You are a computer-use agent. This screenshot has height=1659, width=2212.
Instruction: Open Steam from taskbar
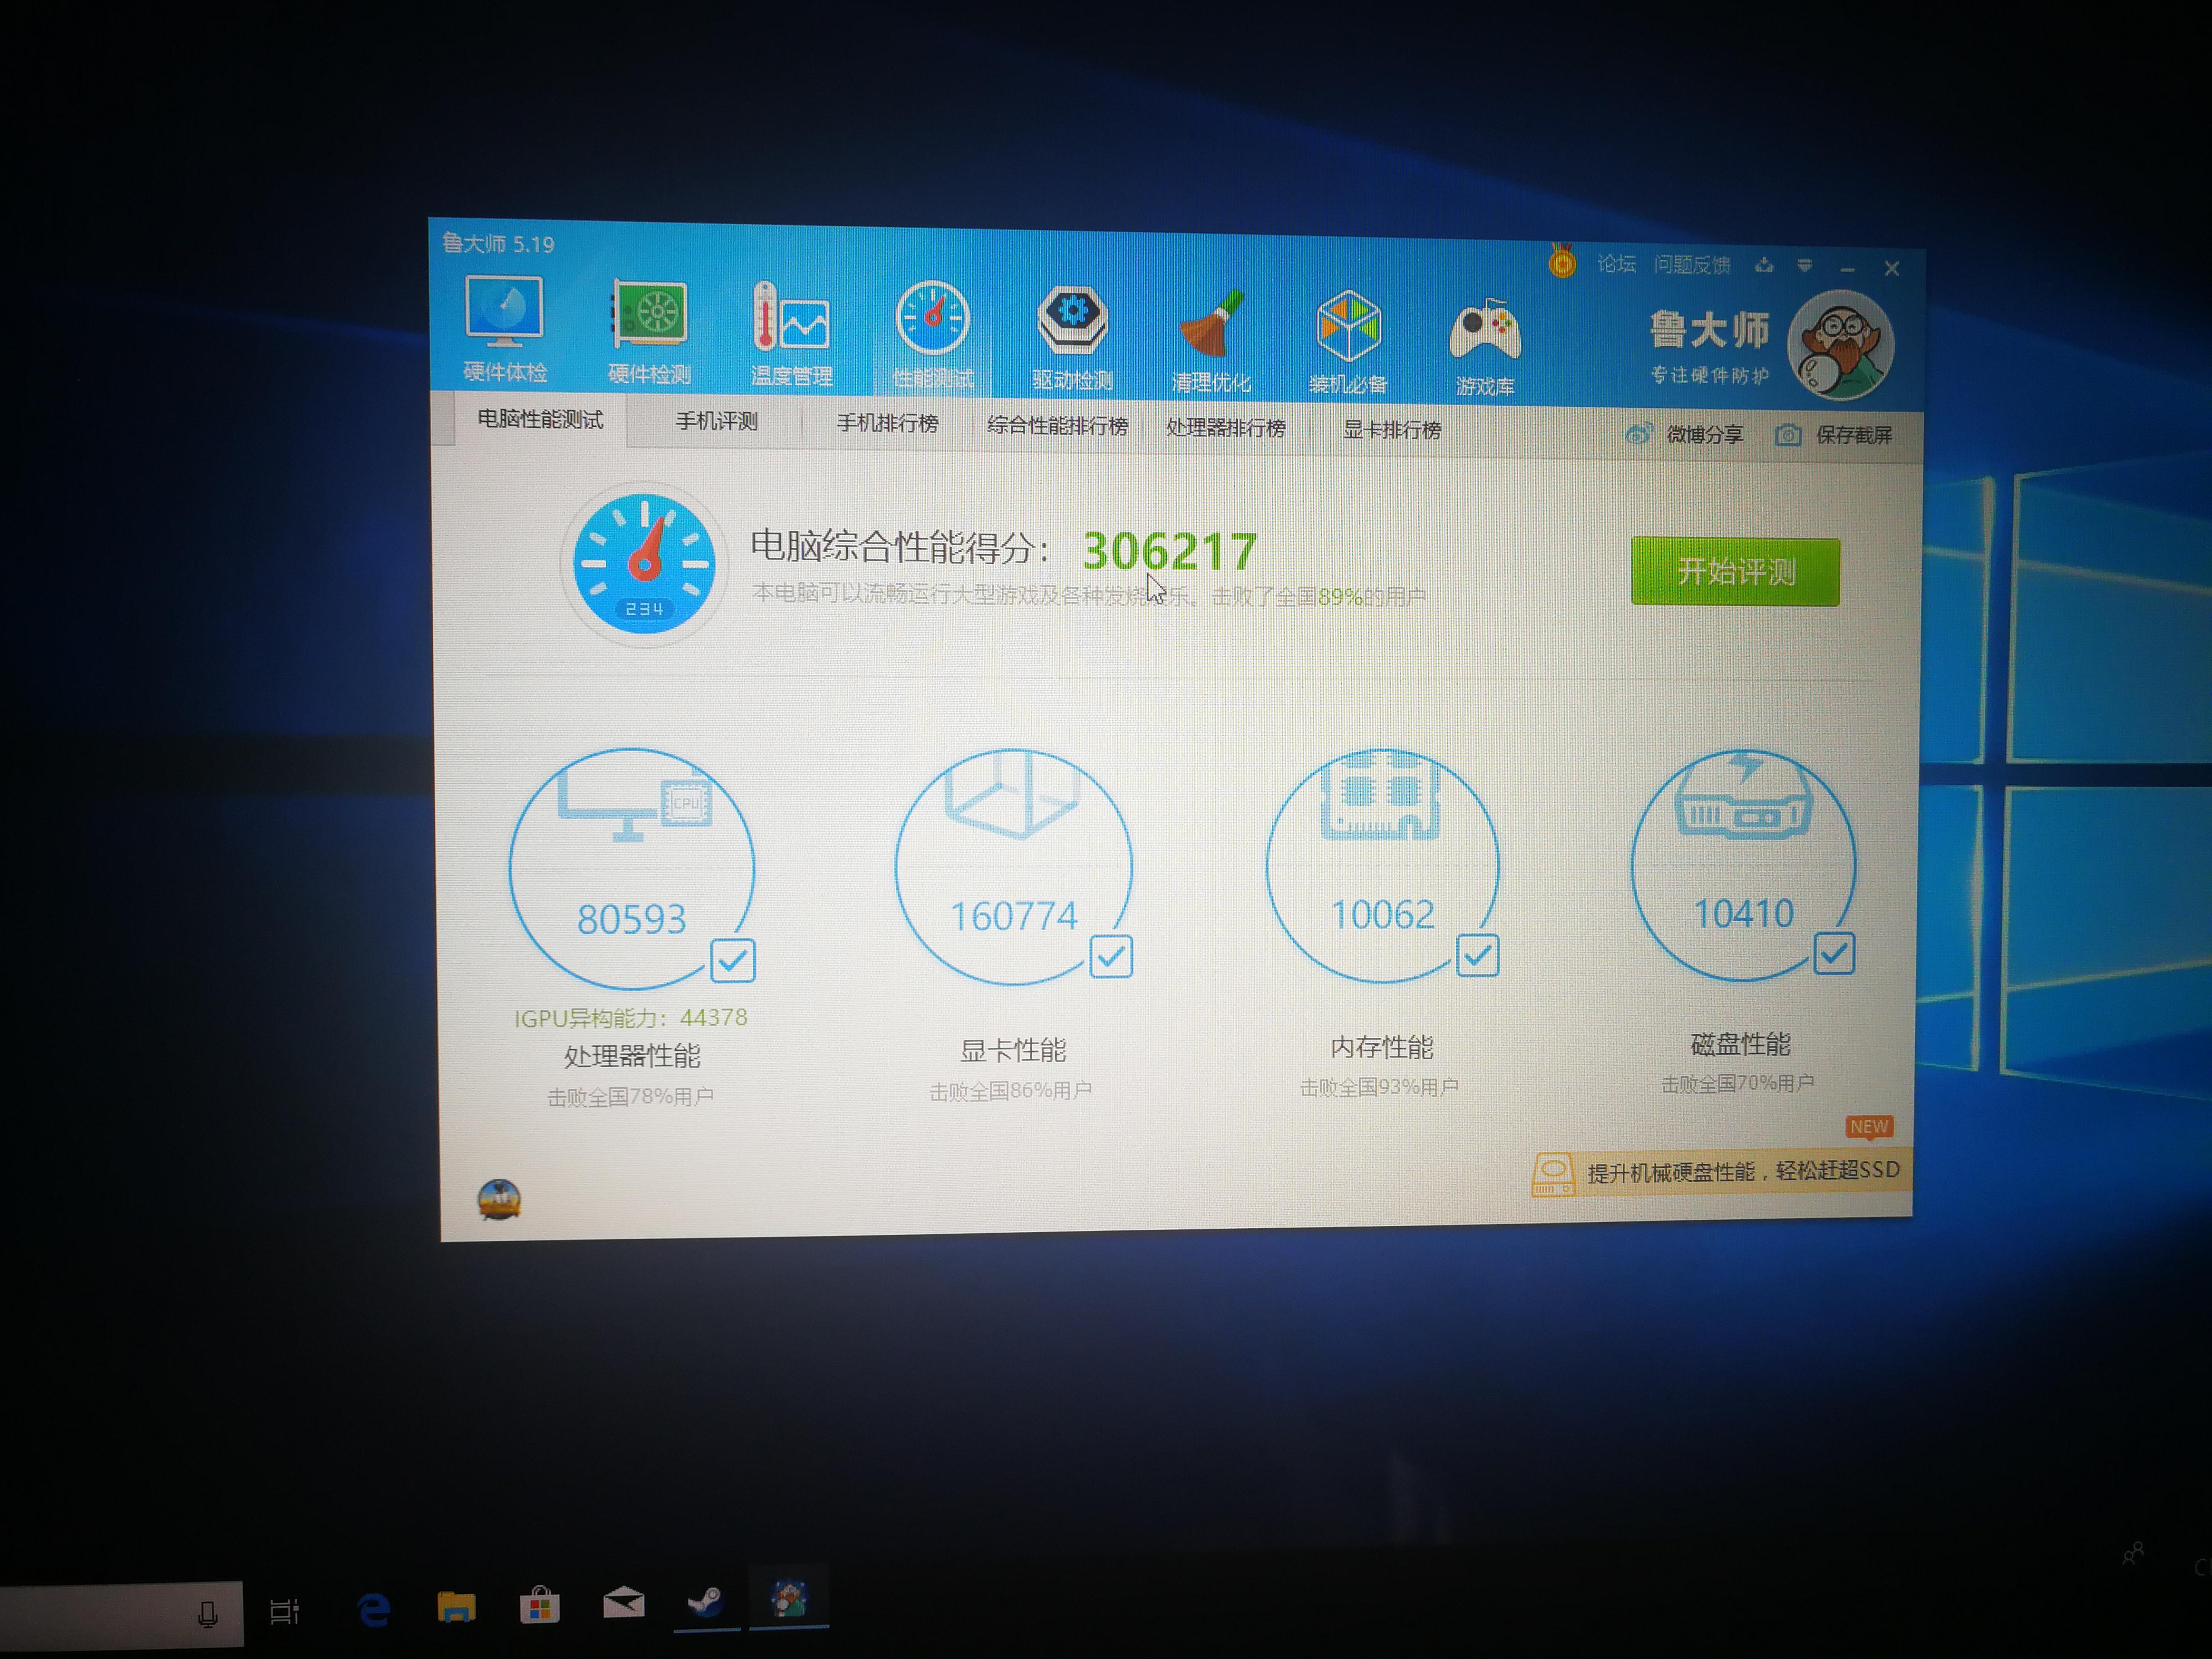coord(706,1601)
